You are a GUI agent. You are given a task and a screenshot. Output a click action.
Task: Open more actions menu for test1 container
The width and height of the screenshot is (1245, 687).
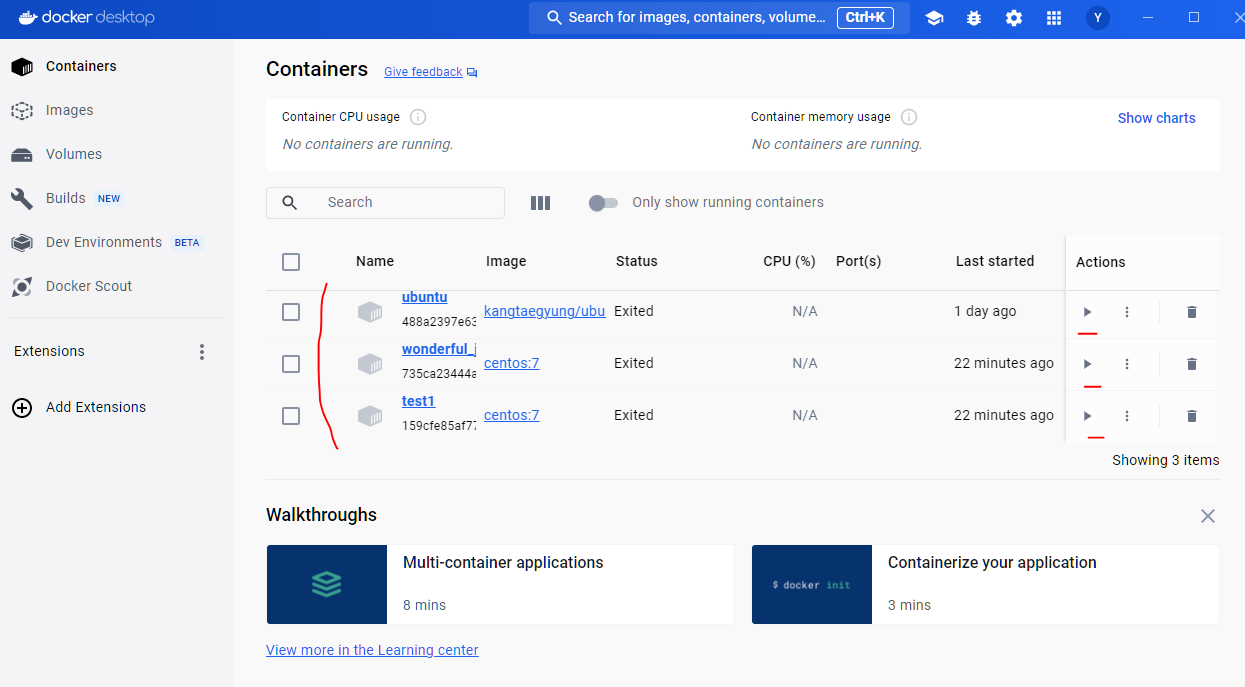pos(1127,416)
